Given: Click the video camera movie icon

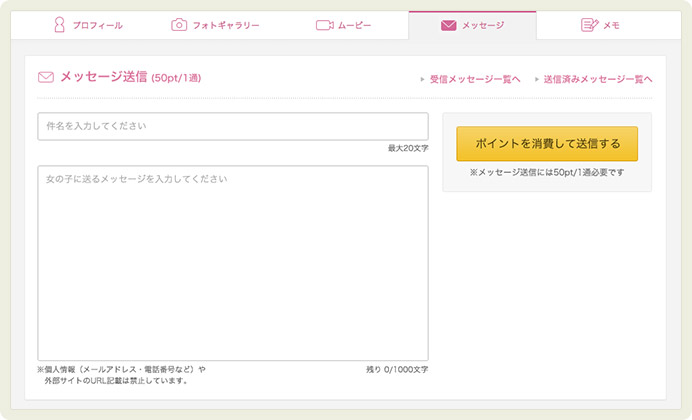Looking at the screenshot, I should pyautogui.click(x=324, y=25).
